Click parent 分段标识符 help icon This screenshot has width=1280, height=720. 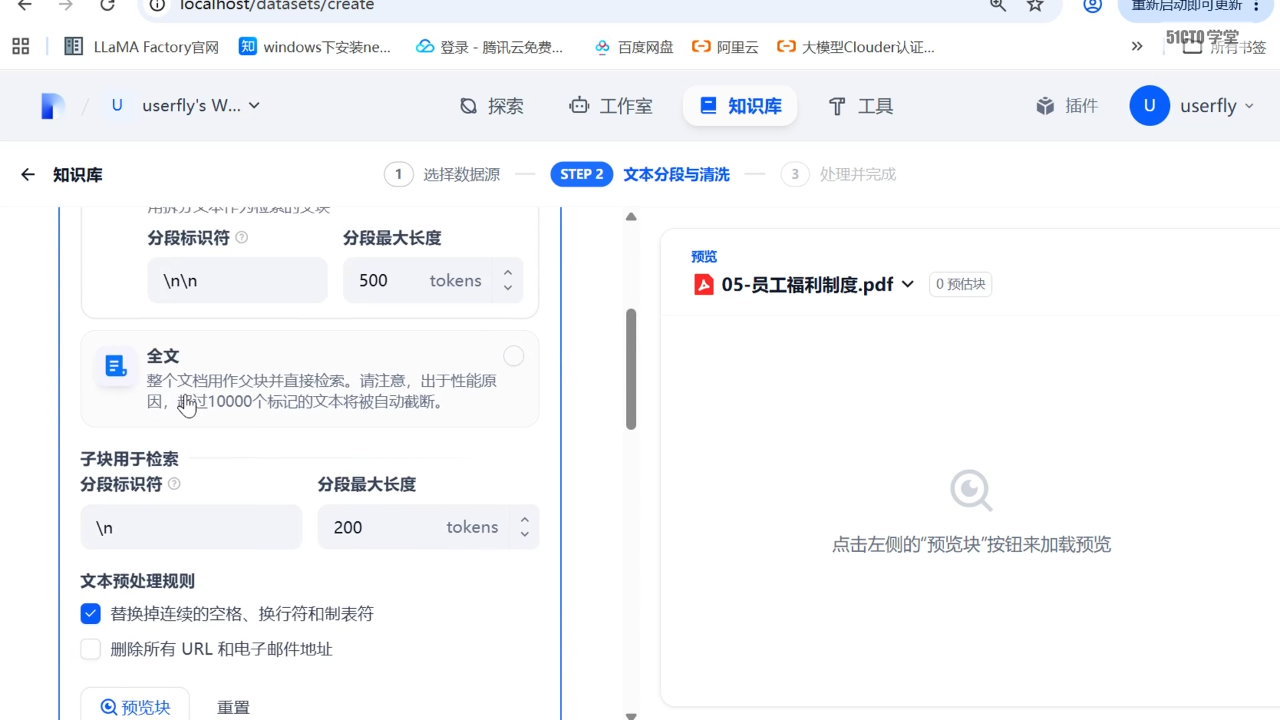241,238
